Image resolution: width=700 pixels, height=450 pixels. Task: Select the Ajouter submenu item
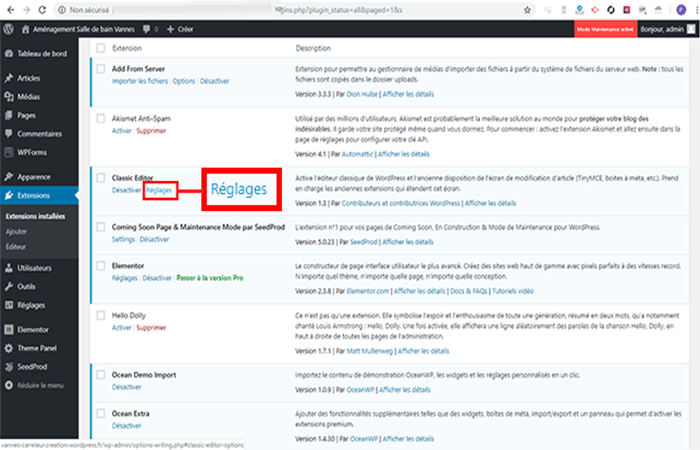pos(16,232)
